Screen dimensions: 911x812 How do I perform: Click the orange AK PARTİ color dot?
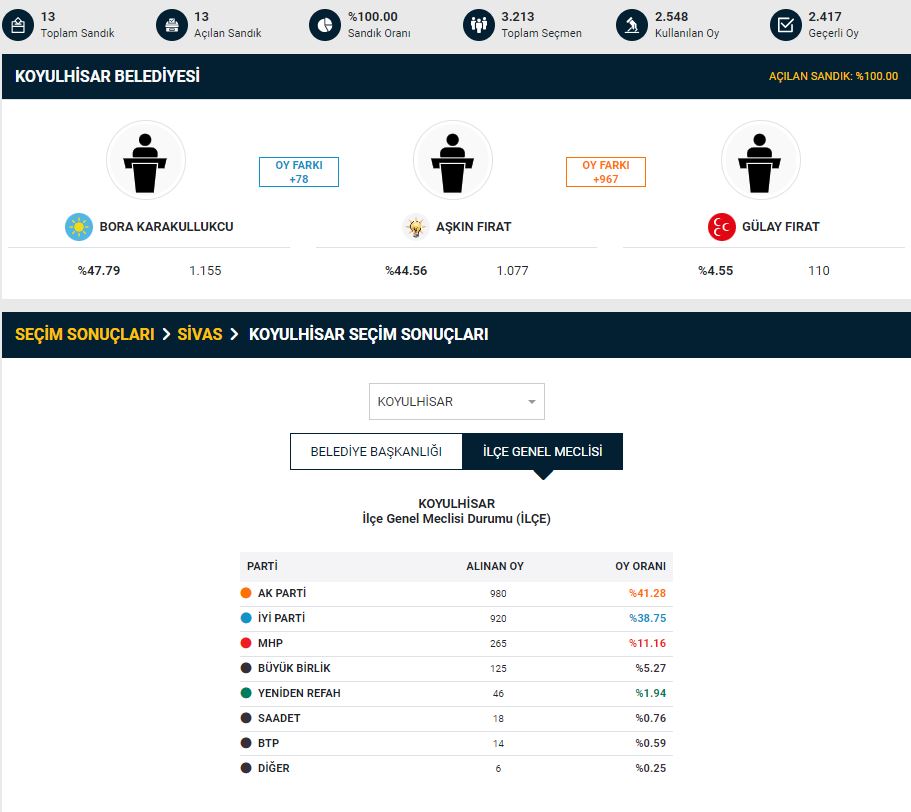pos(246,593)
